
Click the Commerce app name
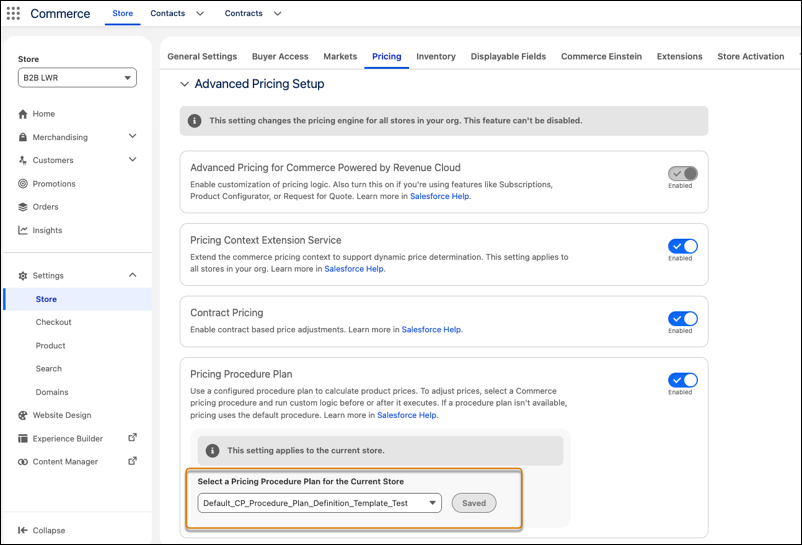coord(60,14)
